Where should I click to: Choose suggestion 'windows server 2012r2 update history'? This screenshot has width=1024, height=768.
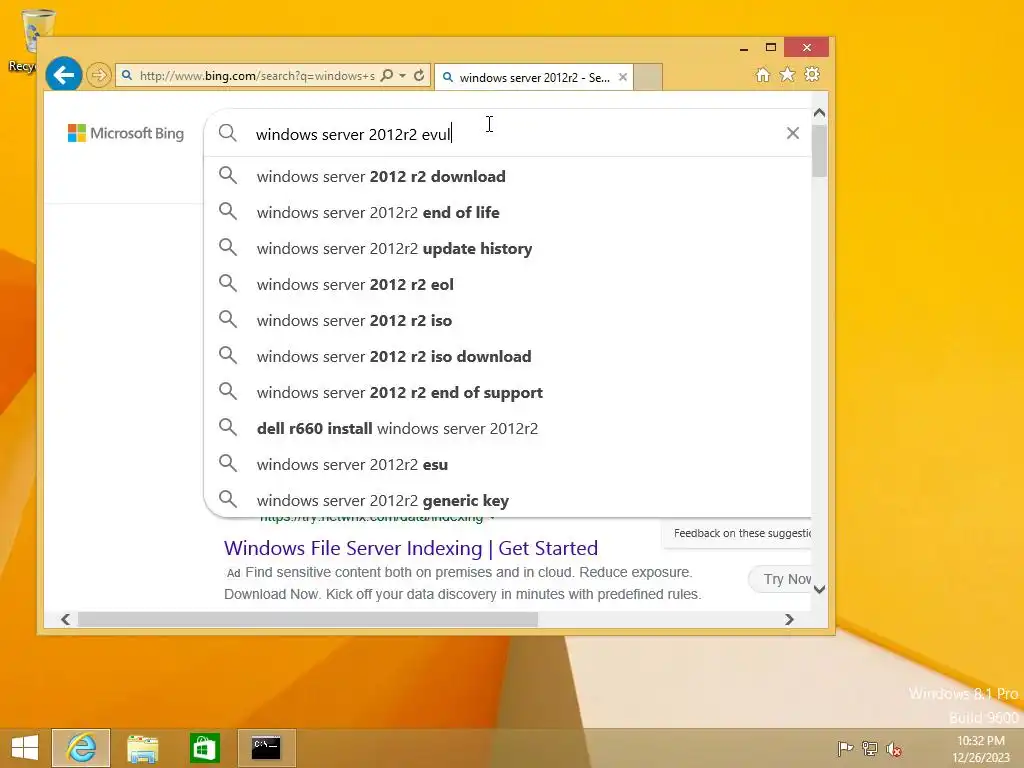tap(508, 248)
